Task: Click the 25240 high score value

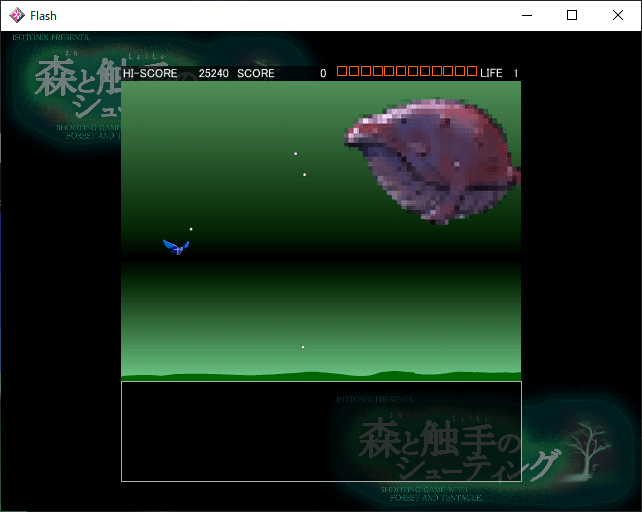Action: pos(214,73)
